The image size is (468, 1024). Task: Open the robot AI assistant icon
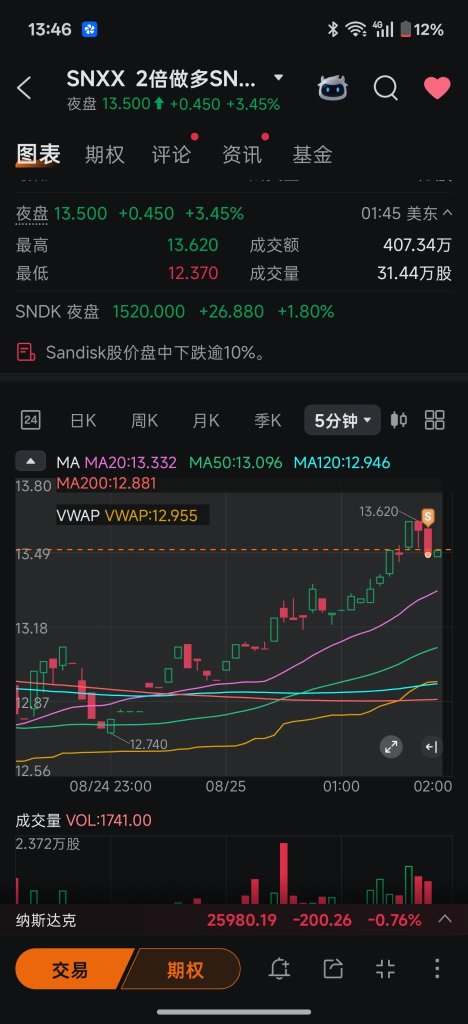tap(333, 88)
